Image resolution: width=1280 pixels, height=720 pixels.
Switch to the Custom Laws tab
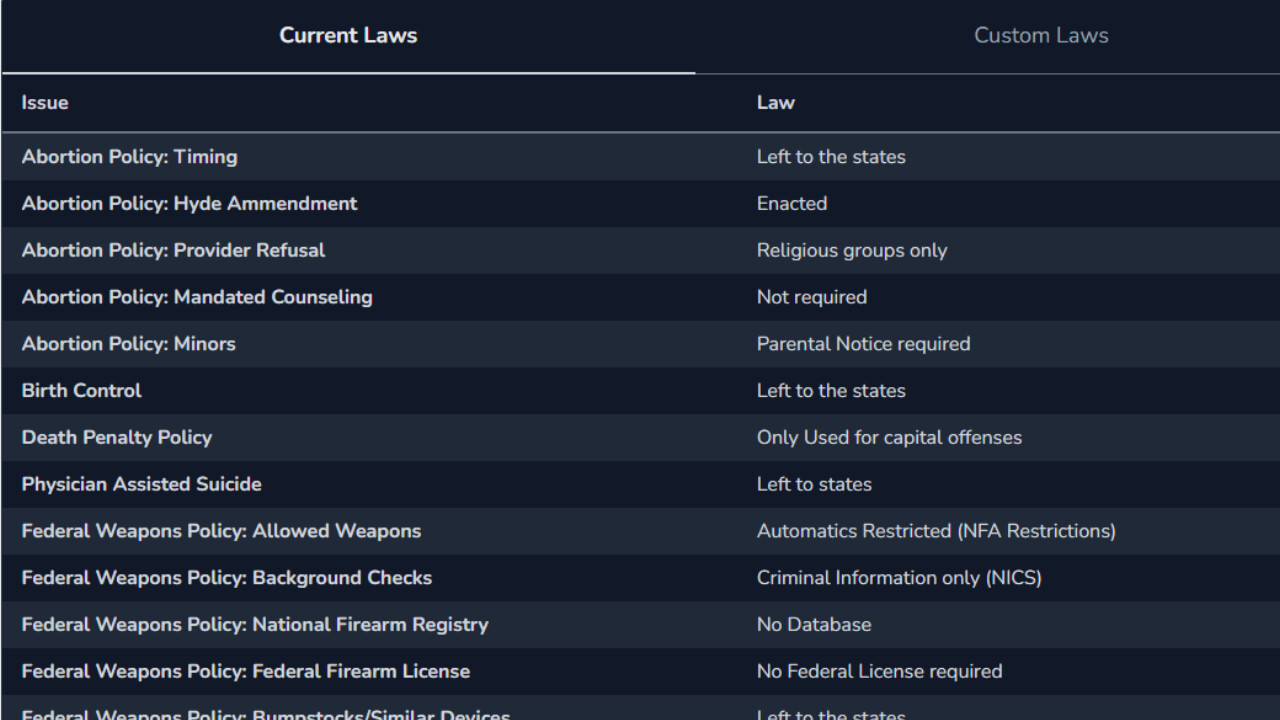tap(1040, 36)
